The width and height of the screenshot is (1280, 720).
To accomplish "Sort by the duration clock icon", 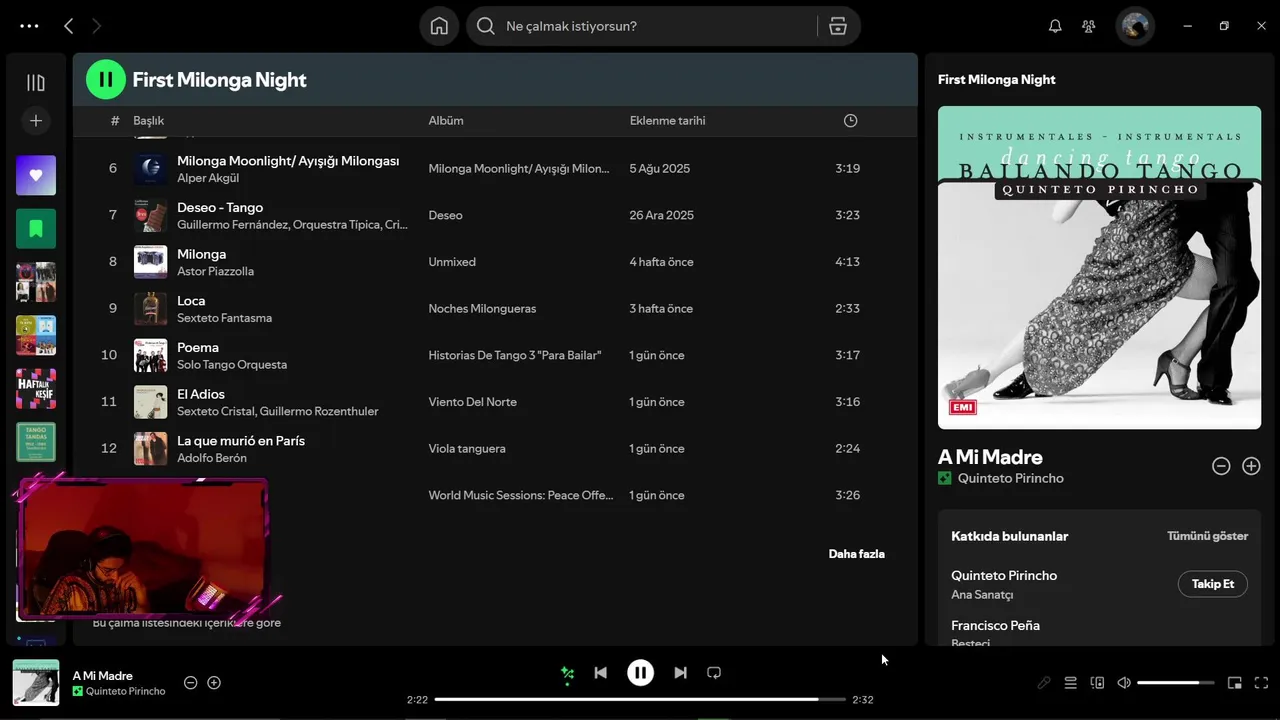I will (x=850, y=121).
